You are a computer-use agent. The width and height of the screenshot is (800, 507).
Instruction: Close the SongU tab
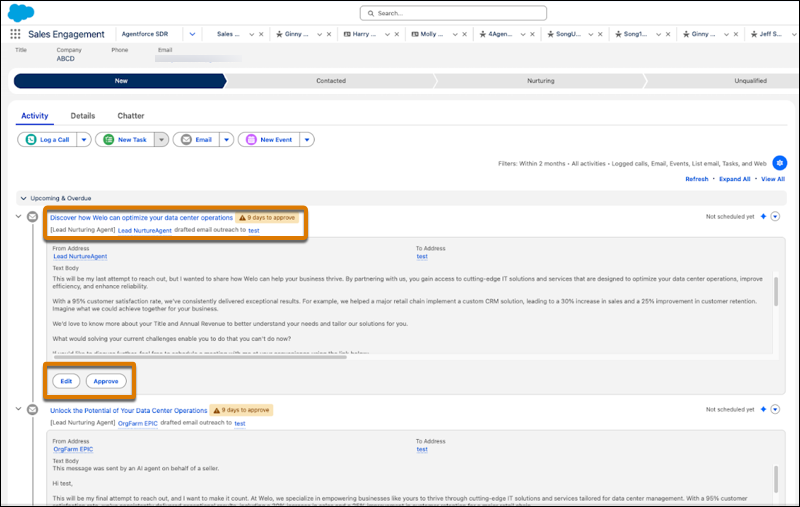[x=601, y=34]
